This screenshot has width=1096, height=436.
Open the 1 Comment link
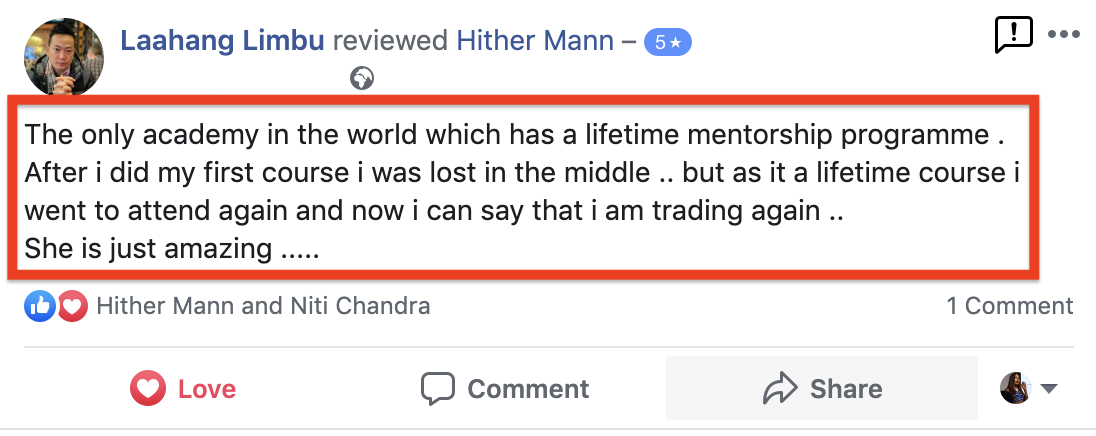pos(1009,306)
